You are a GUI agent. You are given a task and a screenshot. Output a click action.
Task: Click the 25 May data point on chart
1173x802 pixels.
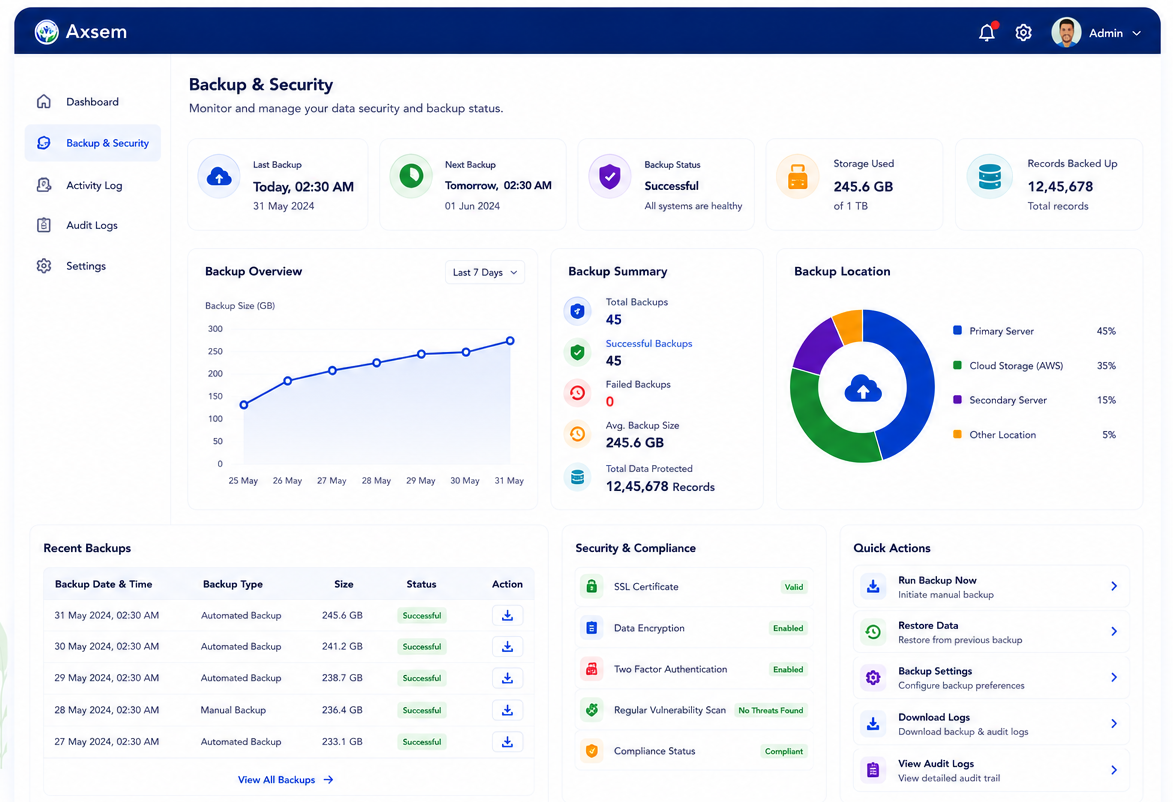[244, 405]
